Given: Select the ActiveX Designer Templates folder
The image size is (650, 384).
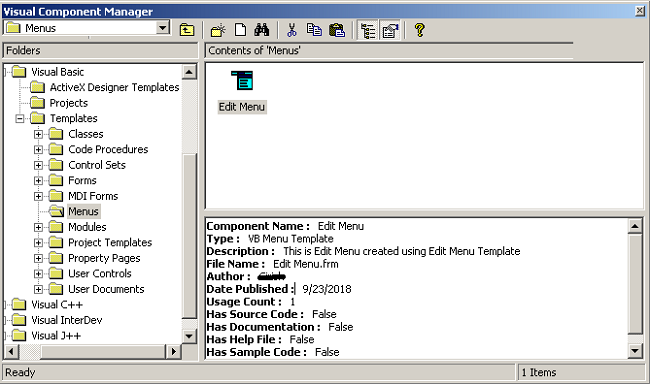Looking at the screenshot, I should 114,87.
